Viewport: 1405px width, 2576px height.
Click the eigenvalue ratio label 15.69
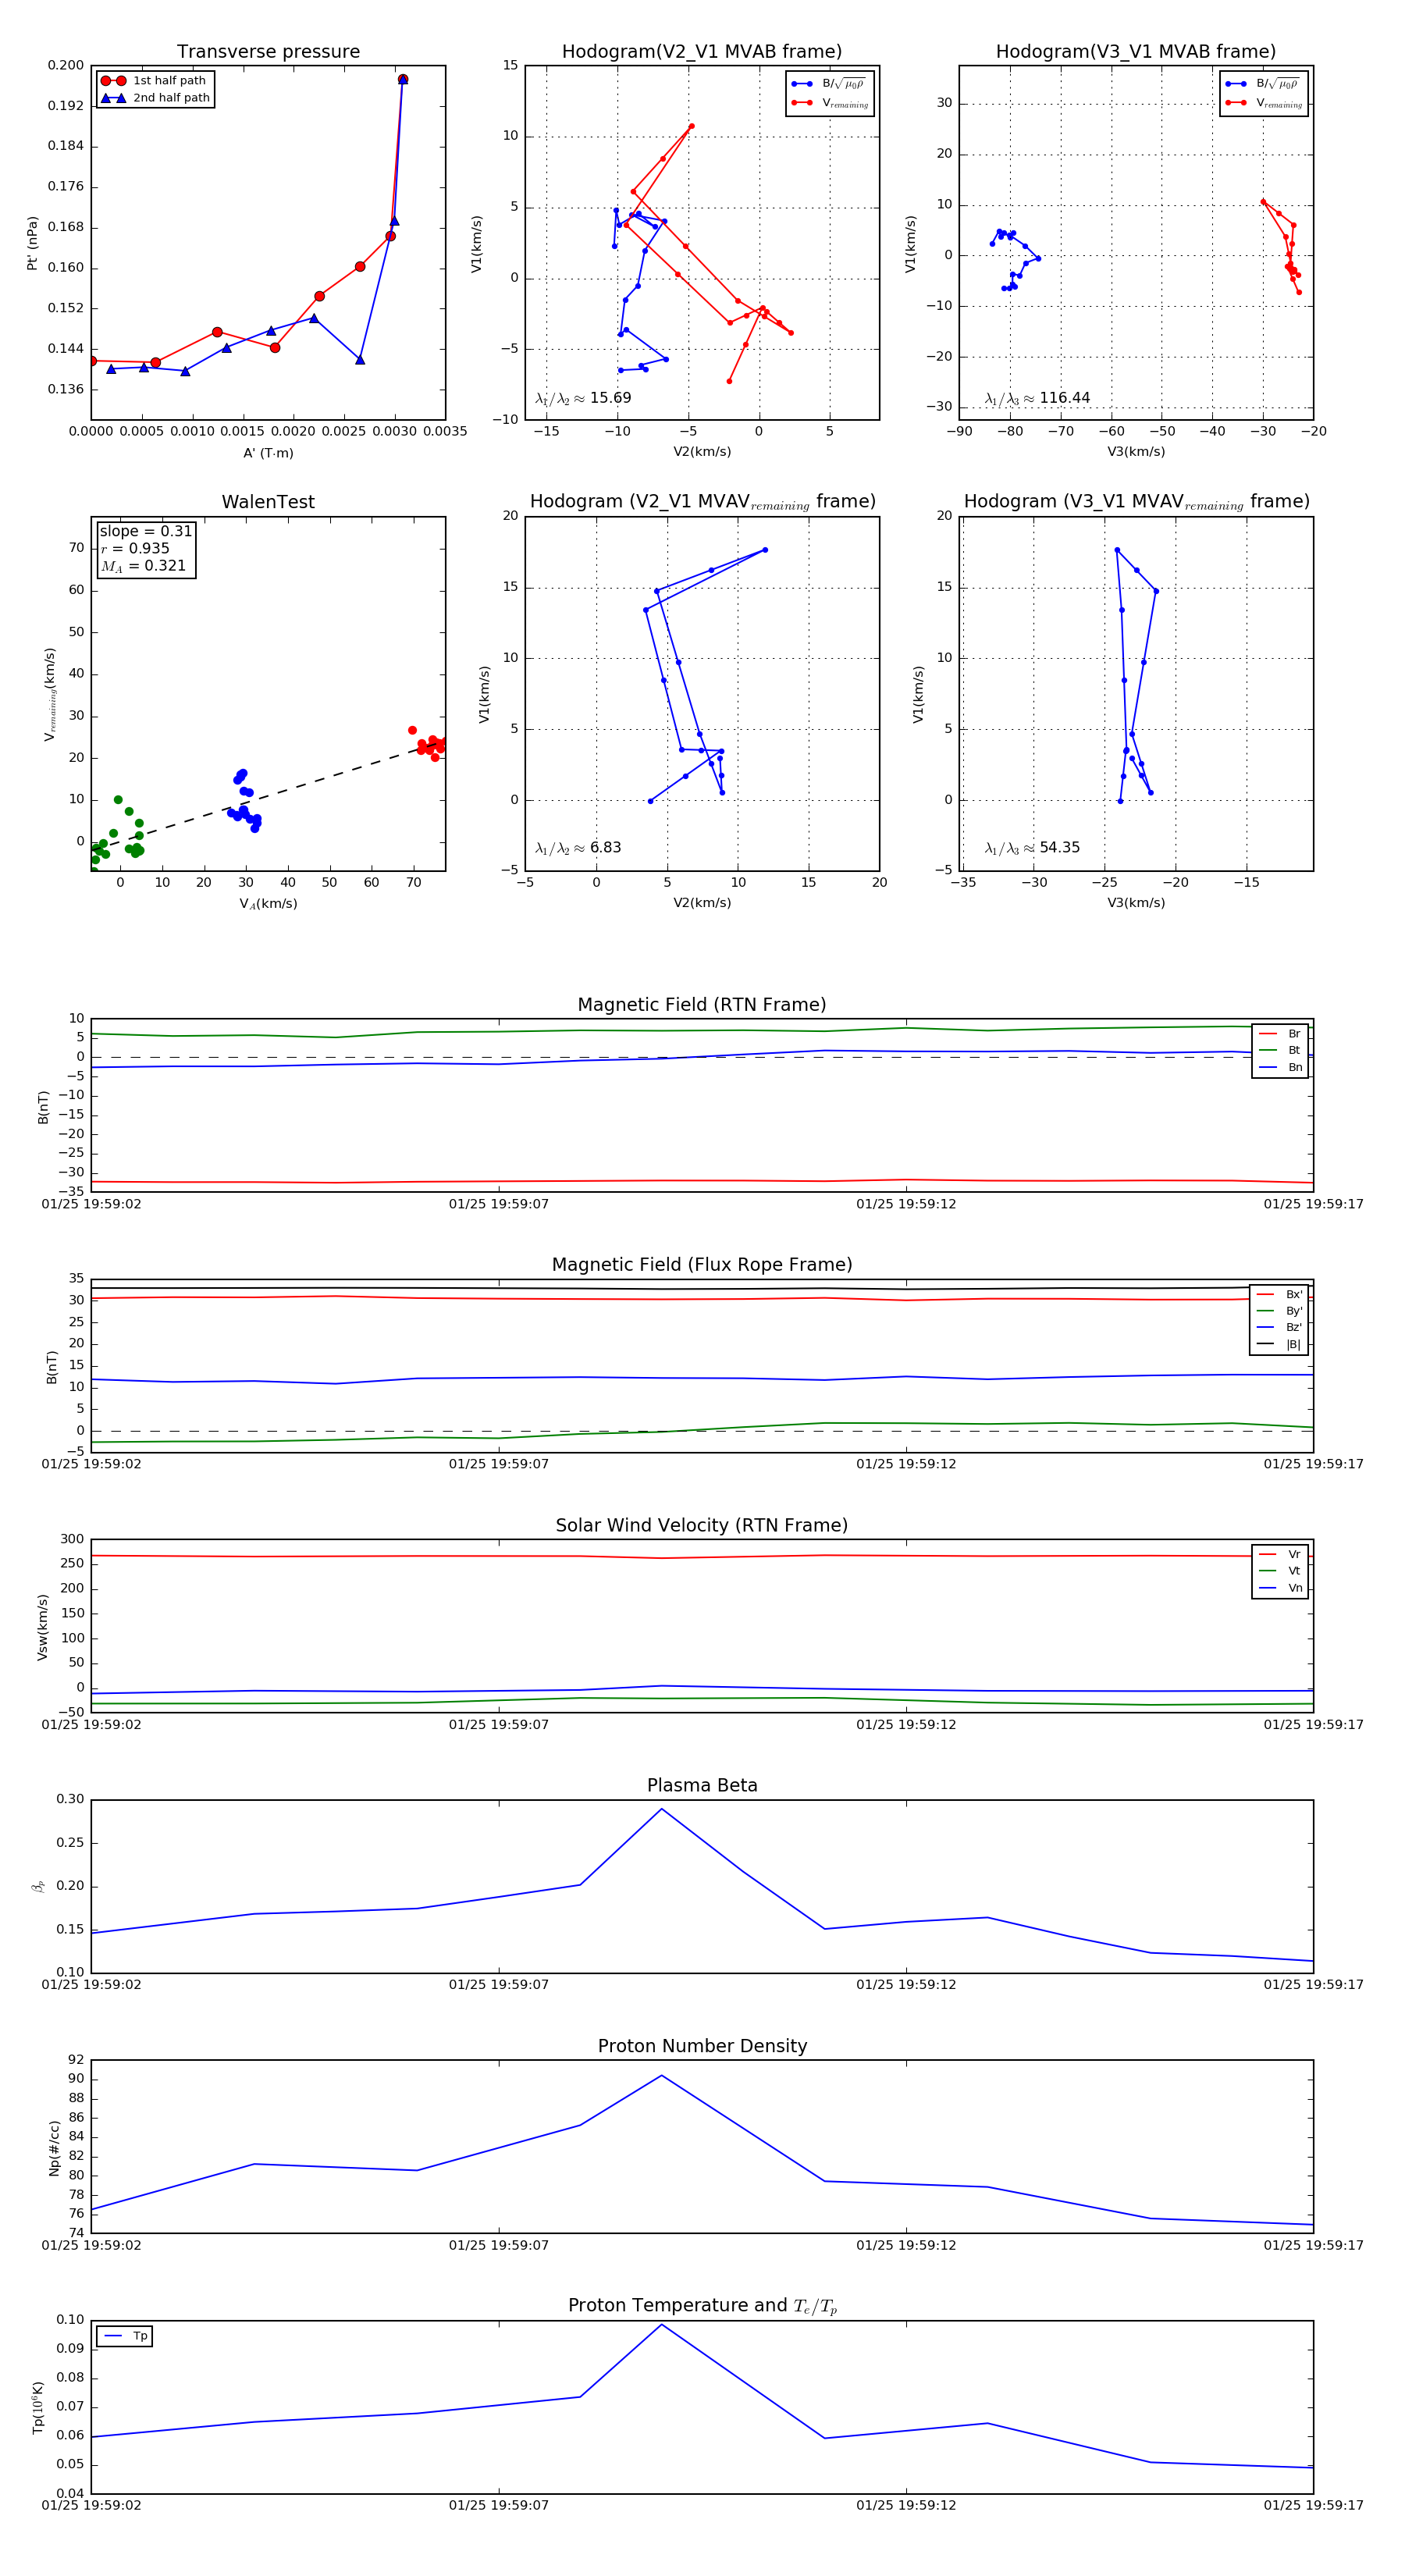click(583, 398)
